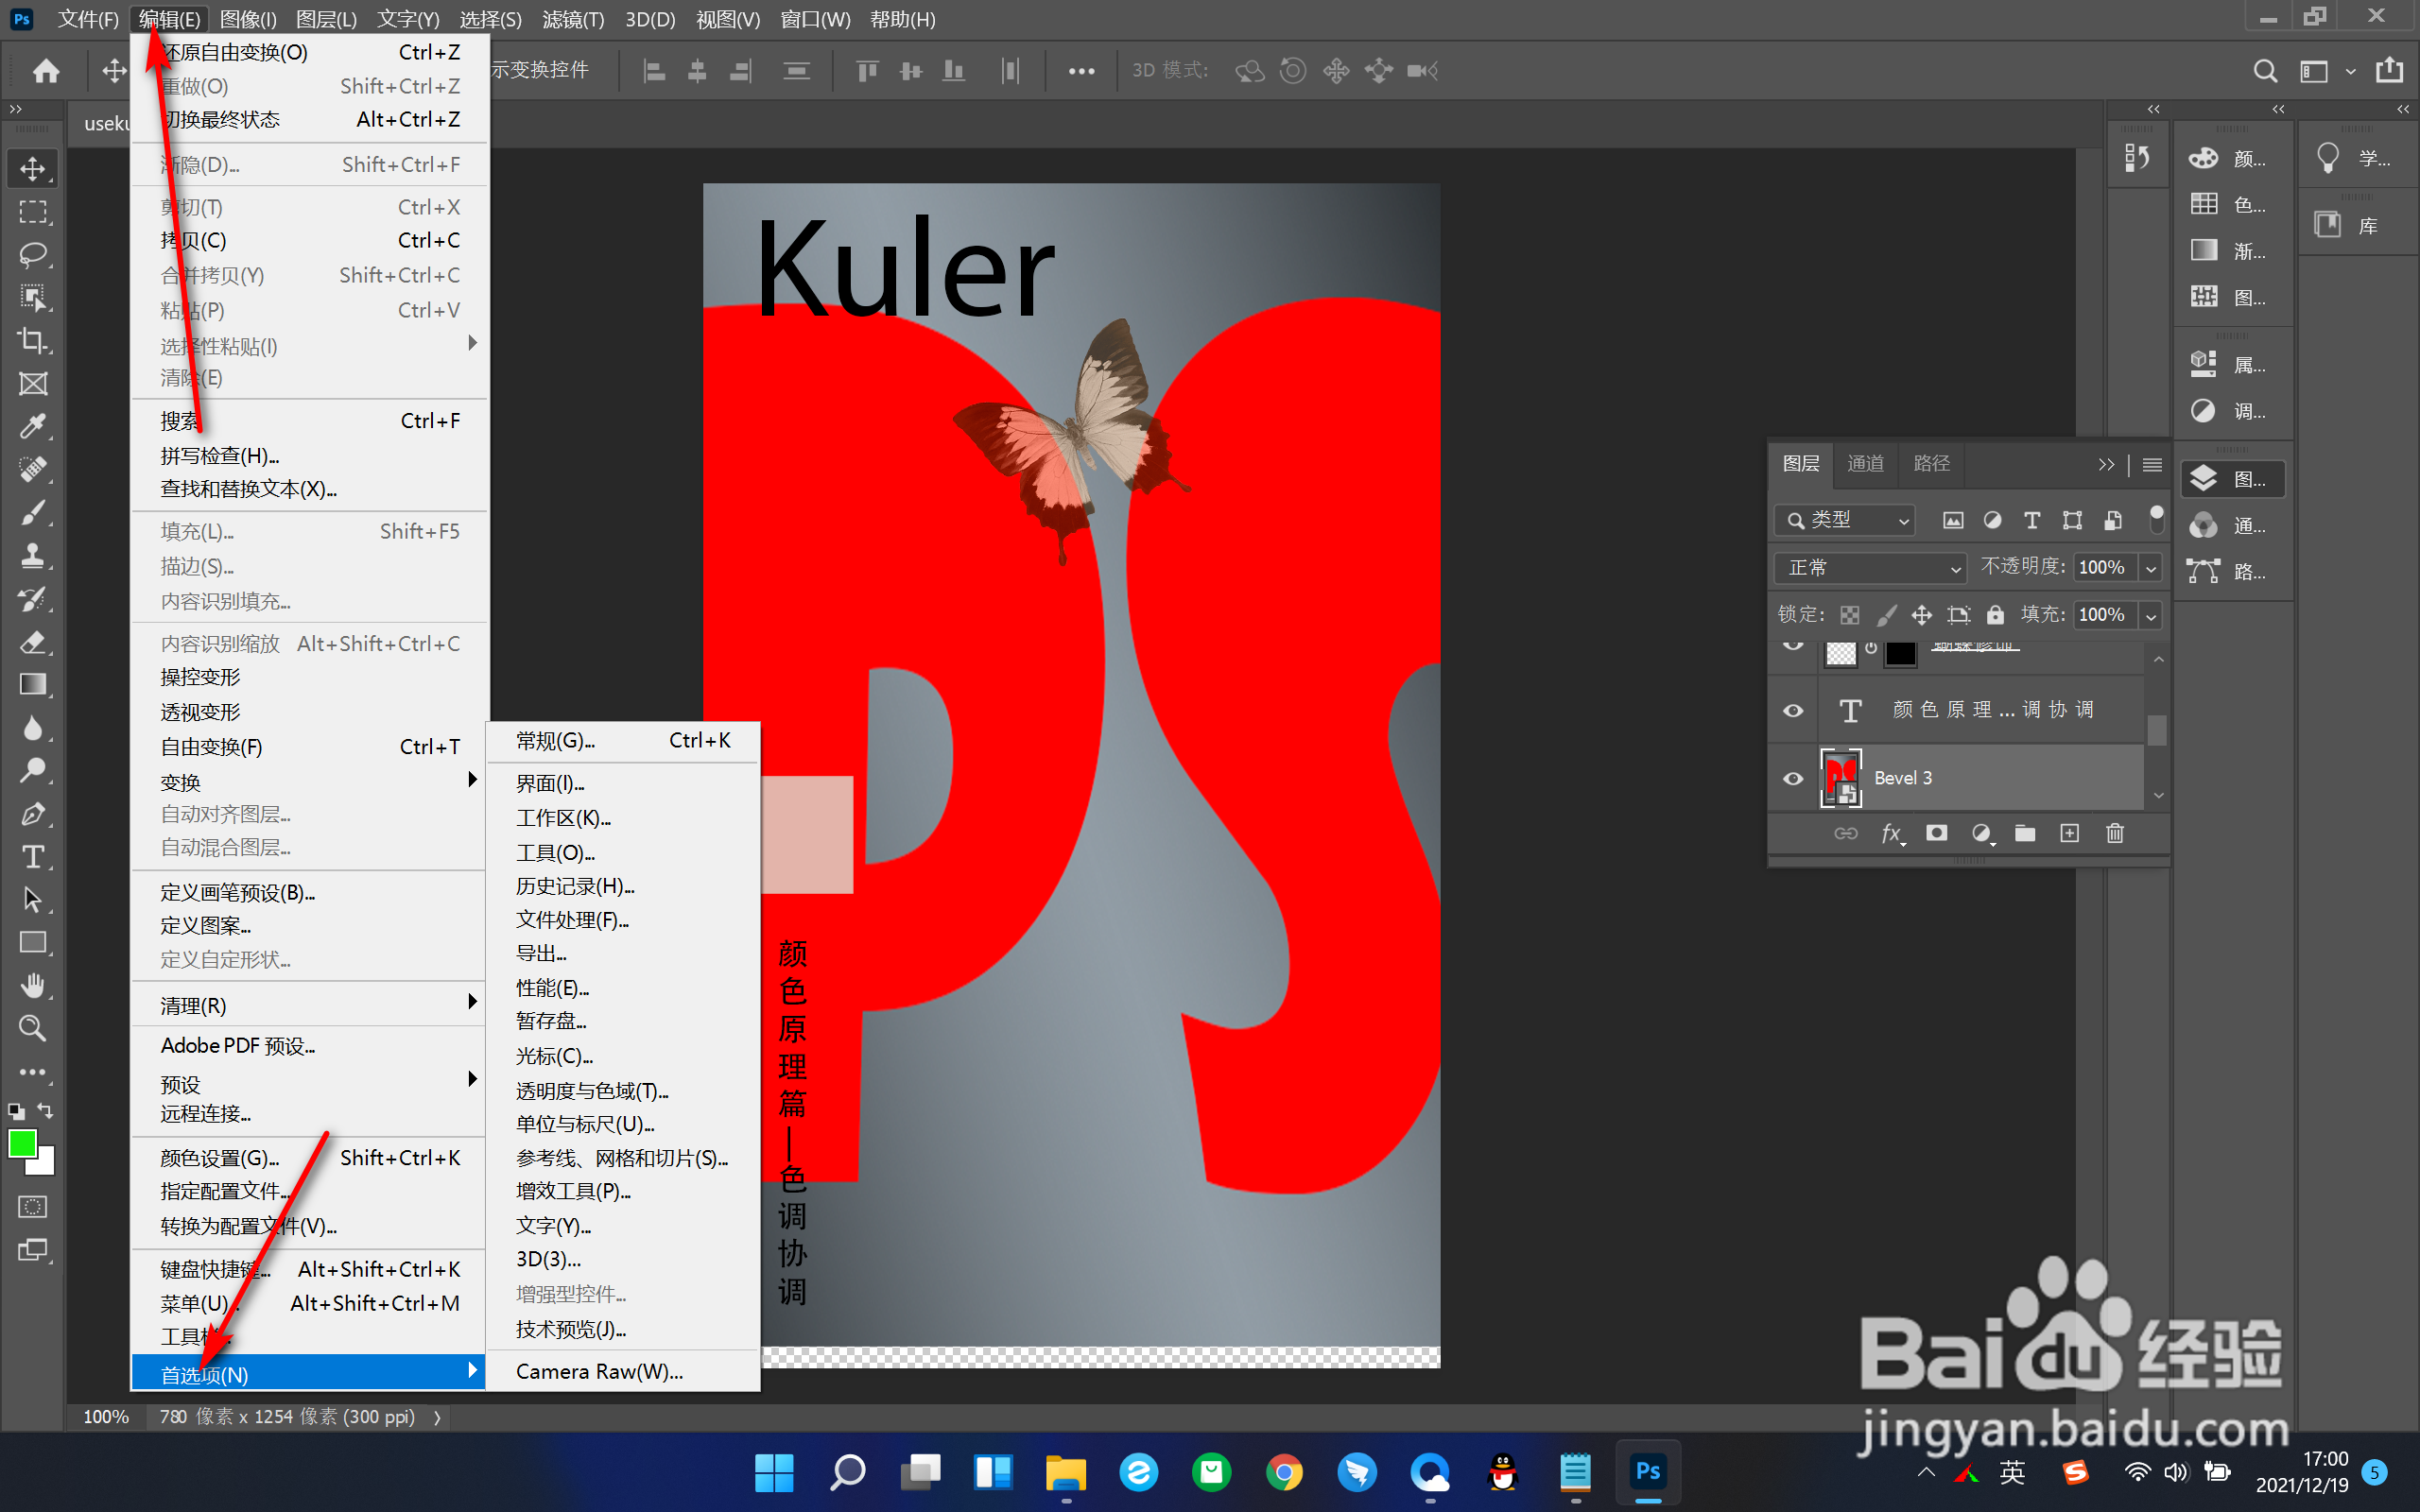Click the Home icon in options bar
The height and width of the screenshot is (1512, 2420).
coord(46,71)
